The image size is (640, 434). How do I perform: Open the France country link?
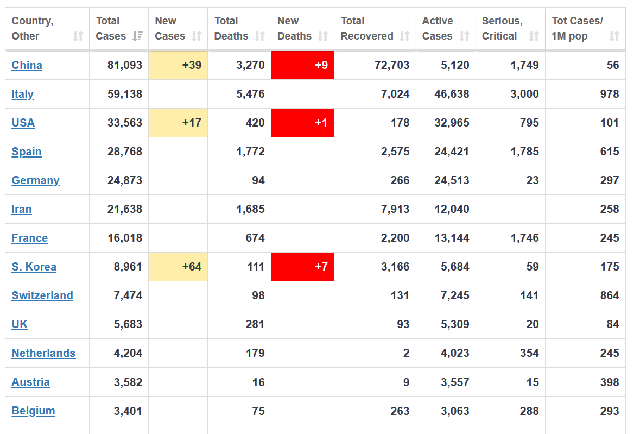(29, 238)
